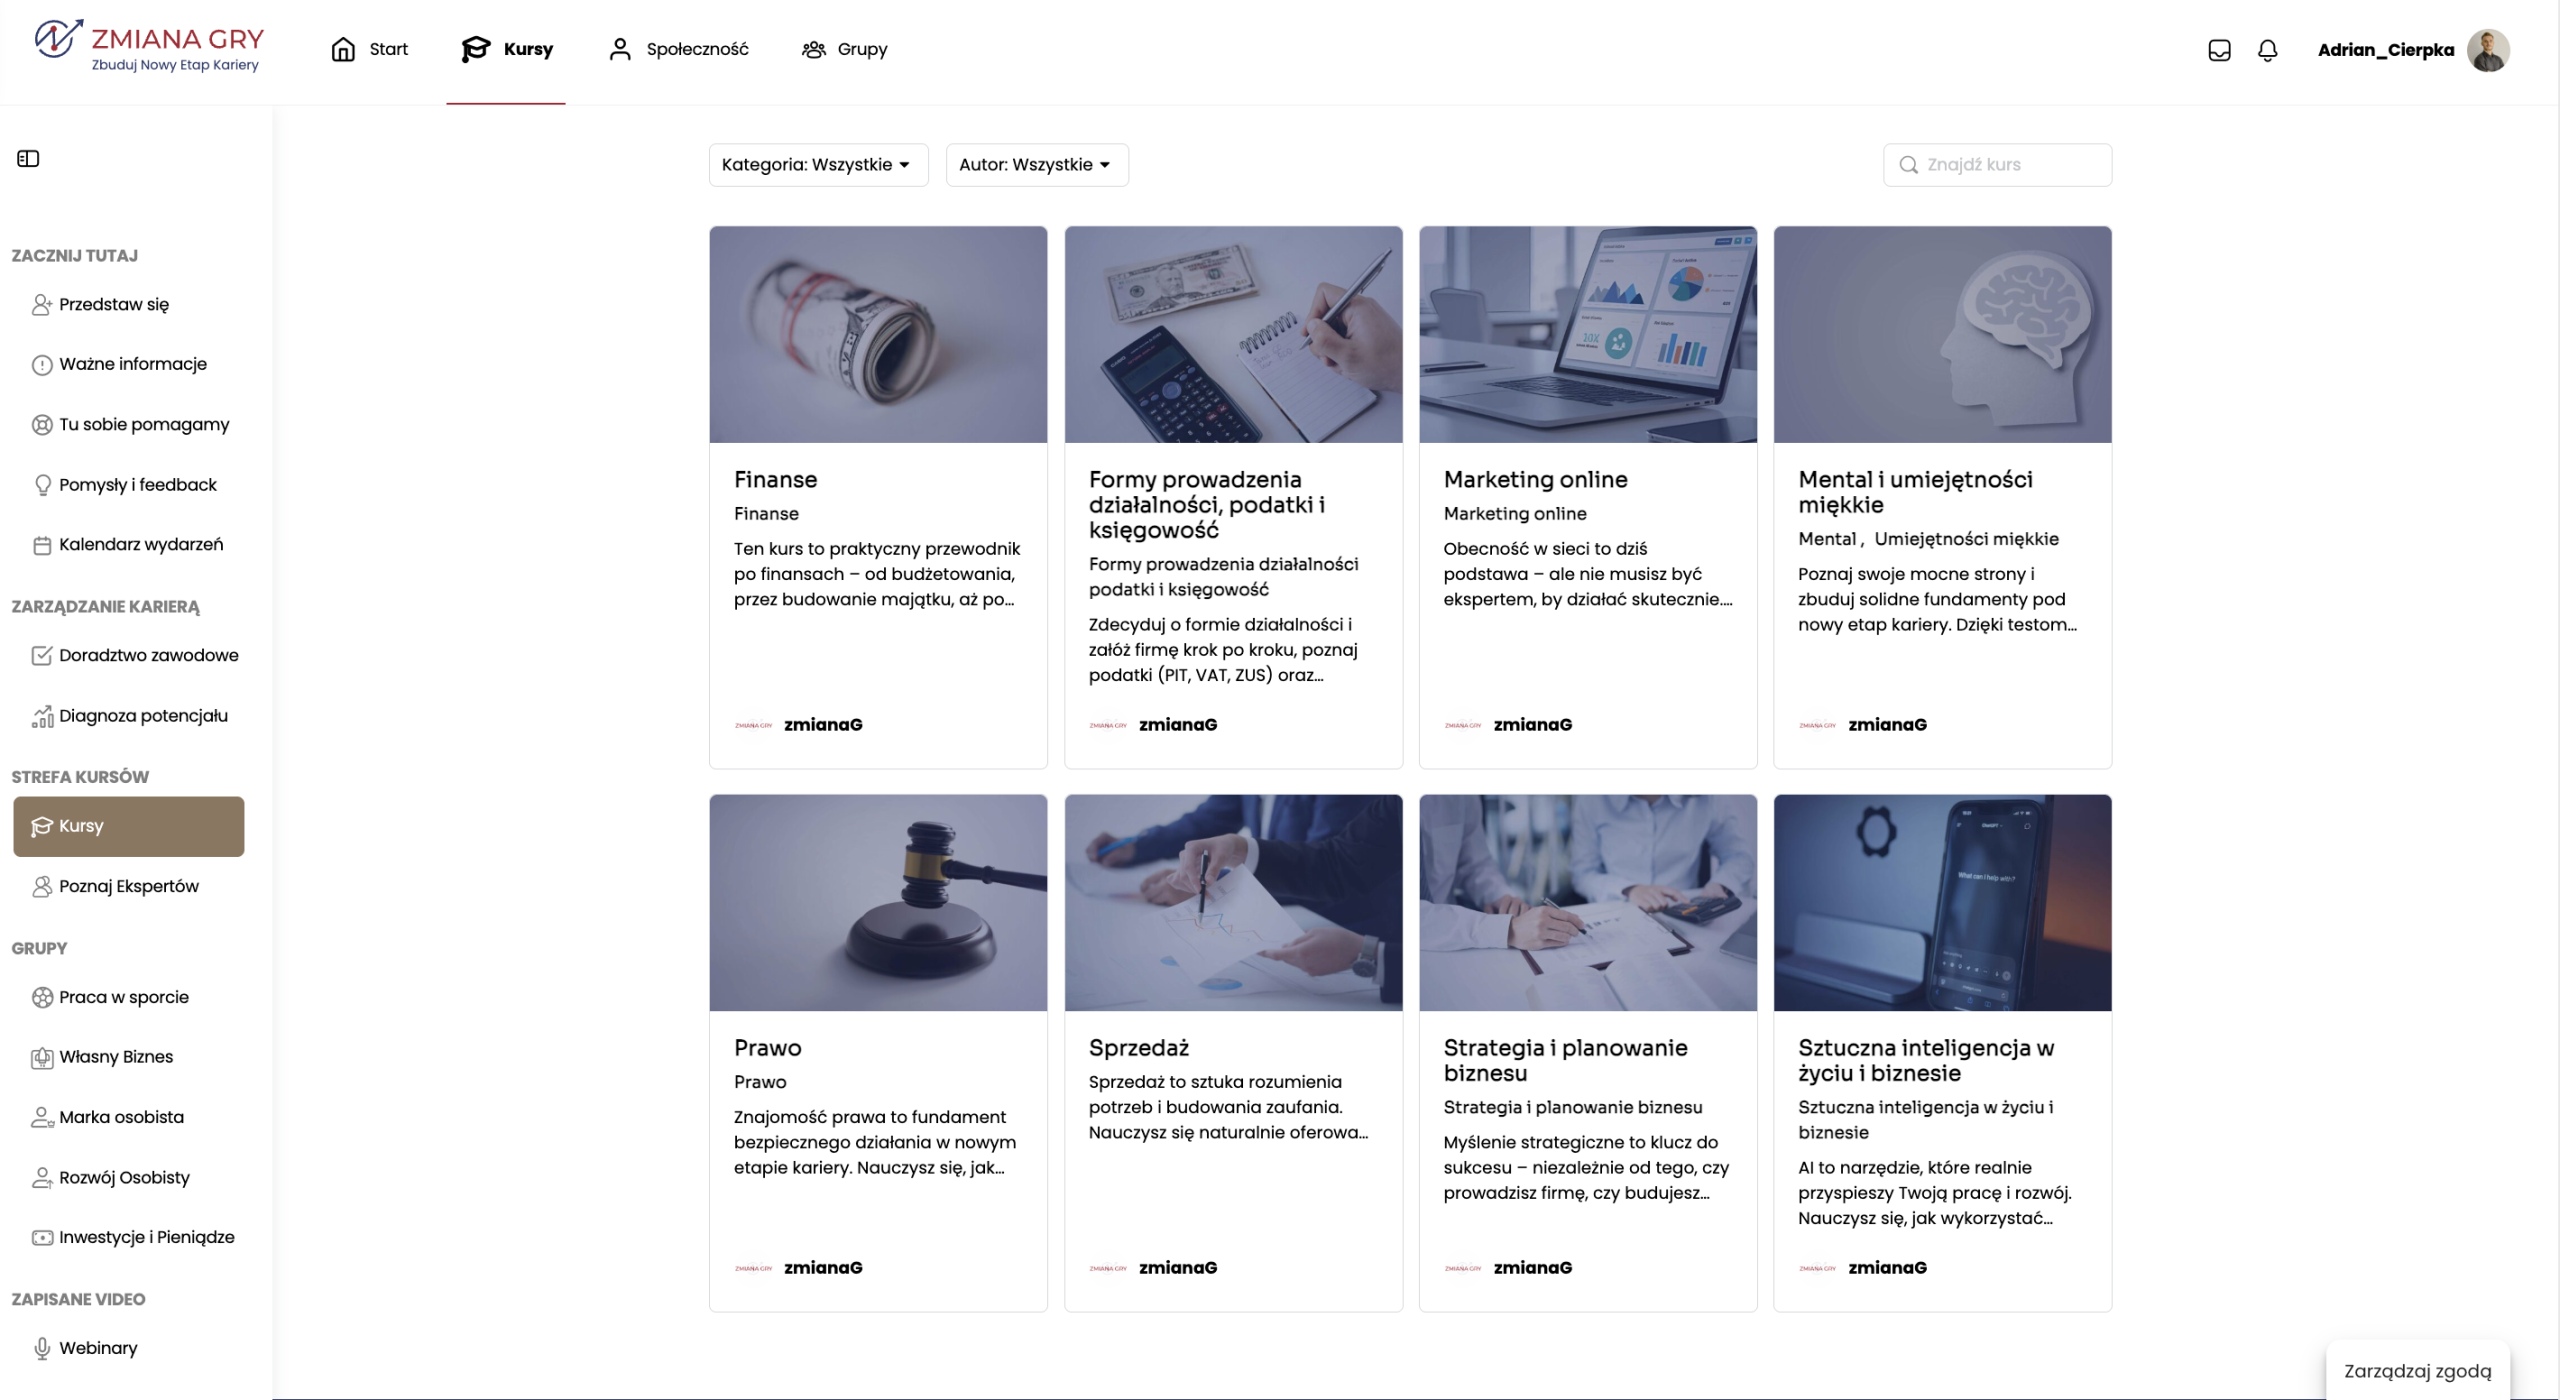Click the Znajdź kurs search field
2560x1400 pixels.
(2010, 164)
